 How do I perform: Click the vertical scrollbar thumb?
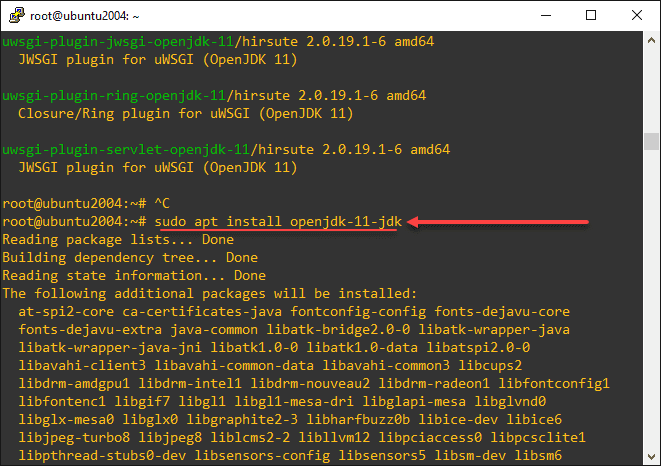[x=651, y=141]
